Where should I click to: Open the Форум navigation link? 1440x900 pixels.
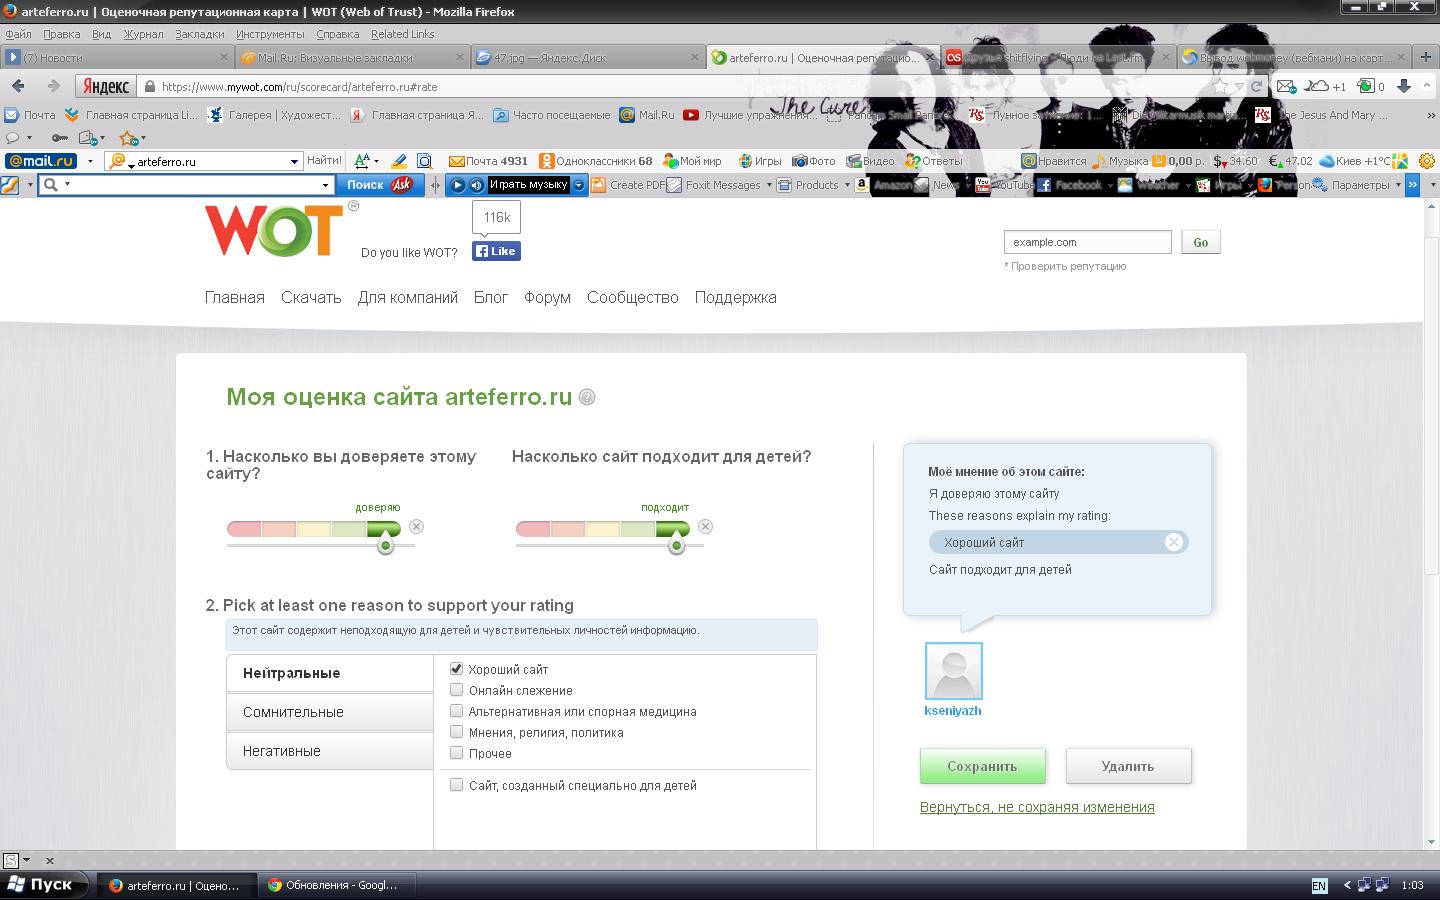547,297
